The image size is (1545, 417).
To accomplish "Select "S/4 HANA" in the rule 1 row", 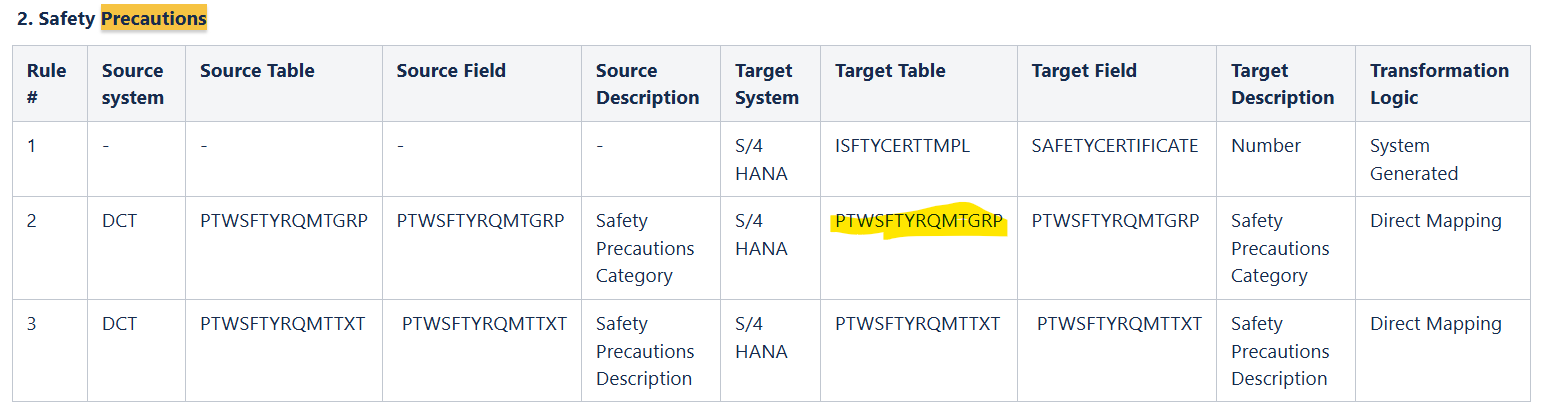I will coord(761,160).
